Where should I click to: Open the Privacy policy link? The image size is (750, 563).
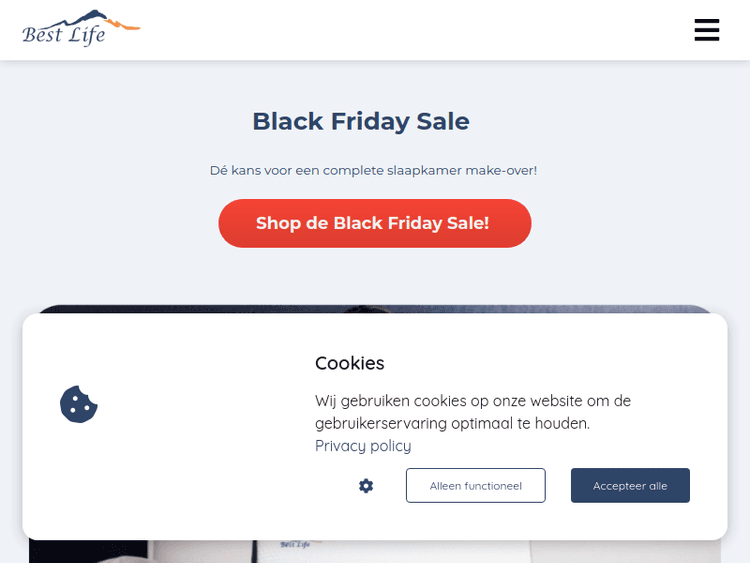click(x=363, y=446)
